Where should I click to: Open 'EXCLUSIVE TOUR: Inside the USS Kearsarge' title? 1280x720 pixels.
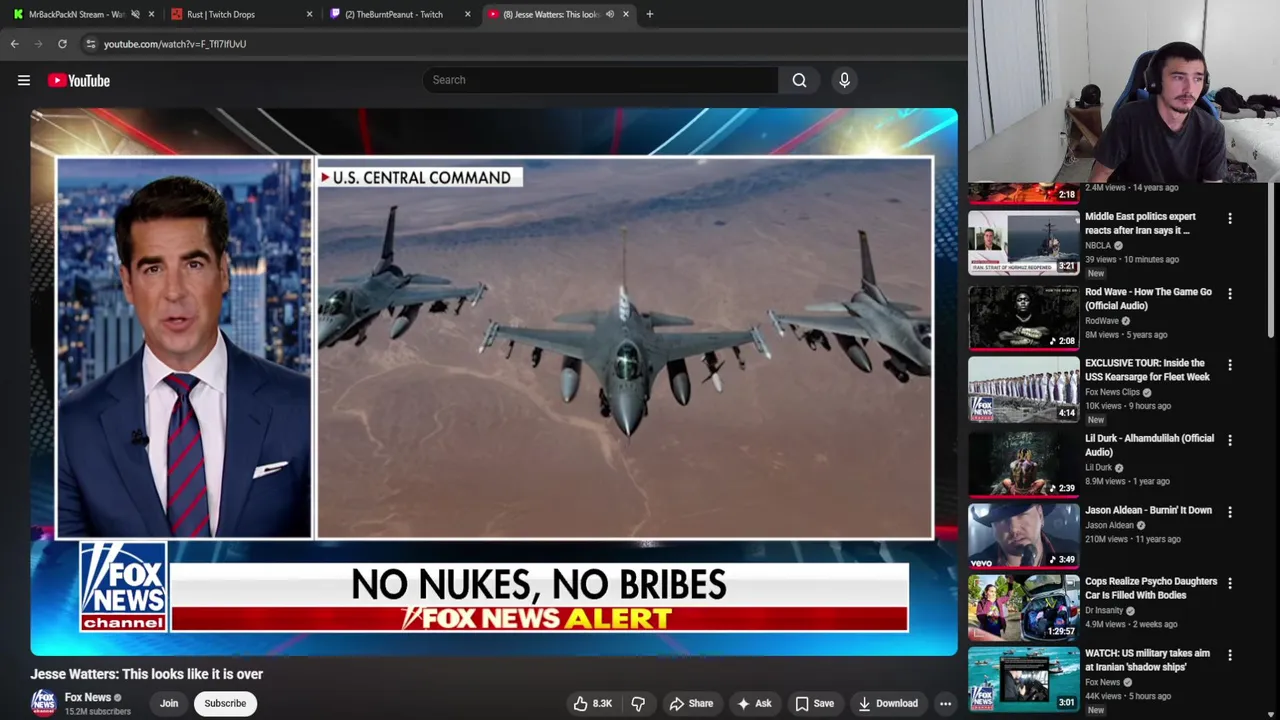(x=1147, y=370)
